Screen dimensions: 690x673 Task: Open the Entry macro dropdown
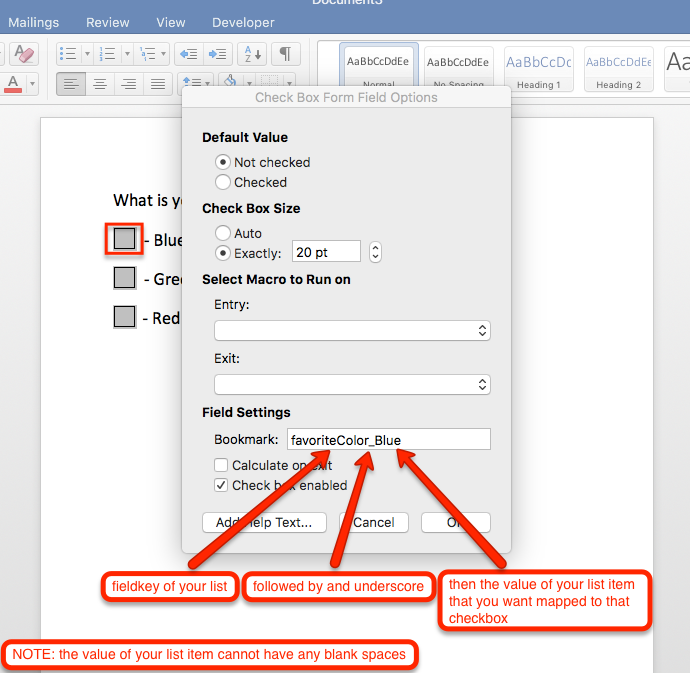click(352, 330)
